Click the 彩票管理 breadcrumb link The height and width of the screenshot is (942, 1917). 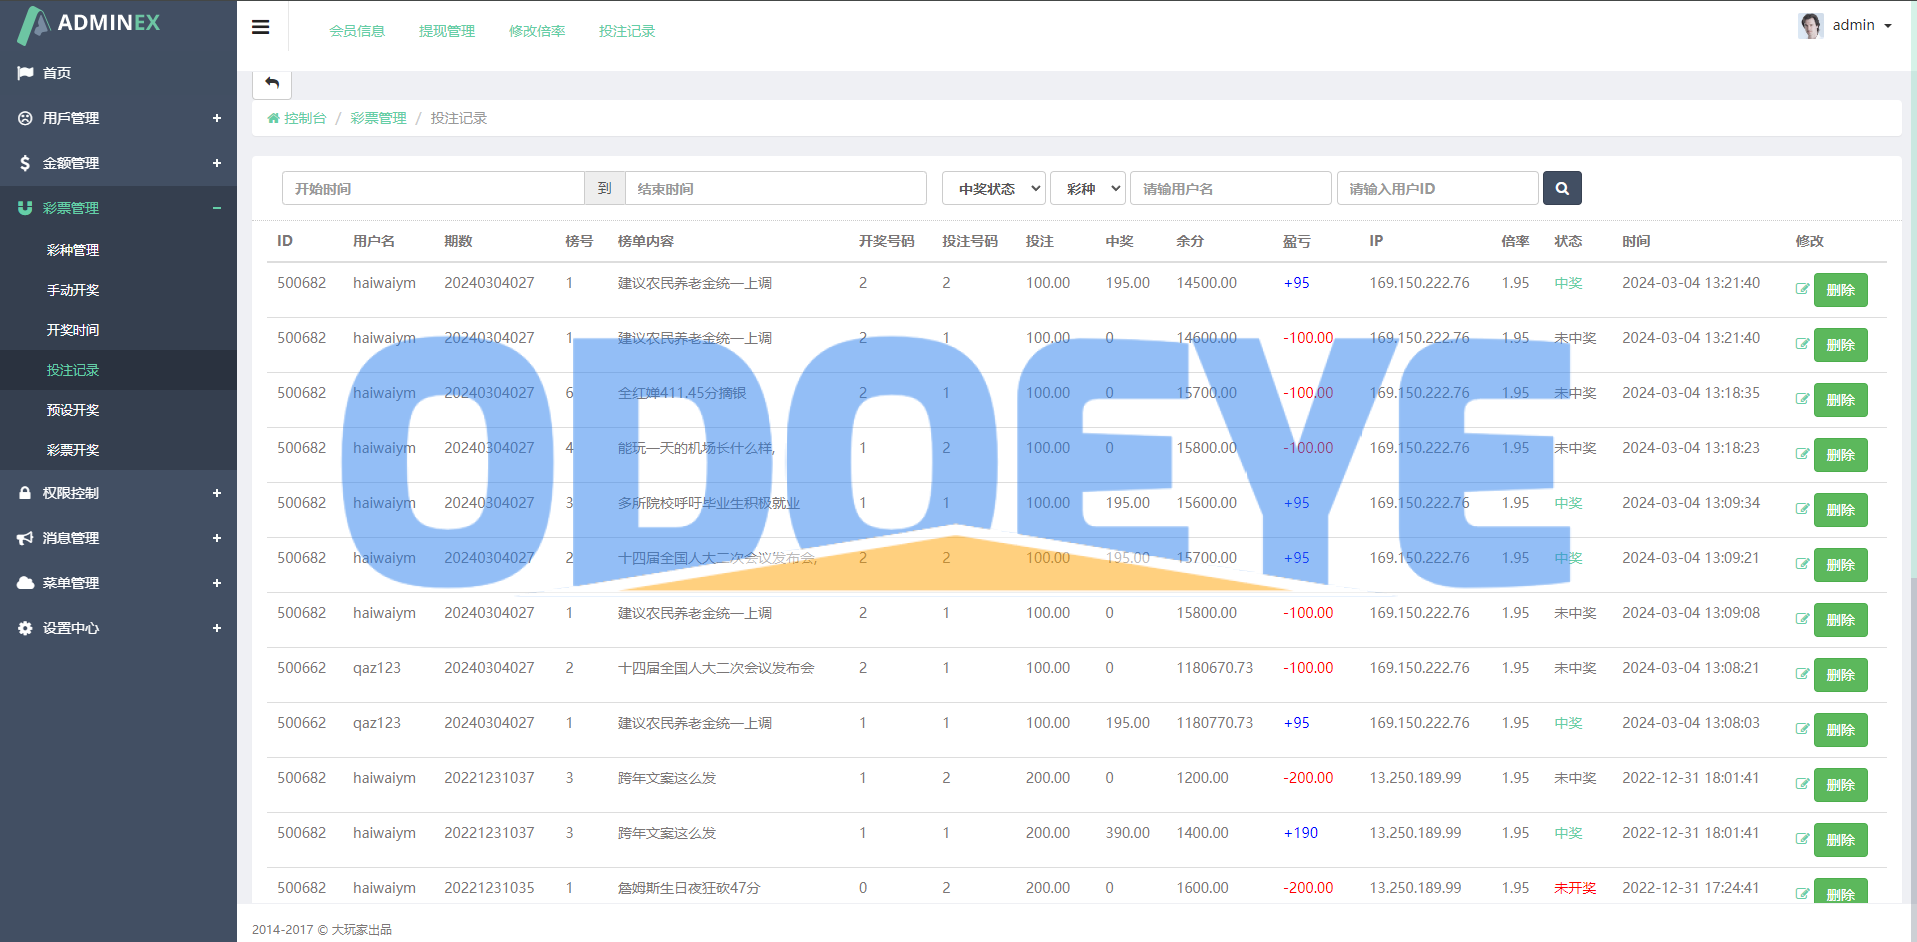point(378,118)
